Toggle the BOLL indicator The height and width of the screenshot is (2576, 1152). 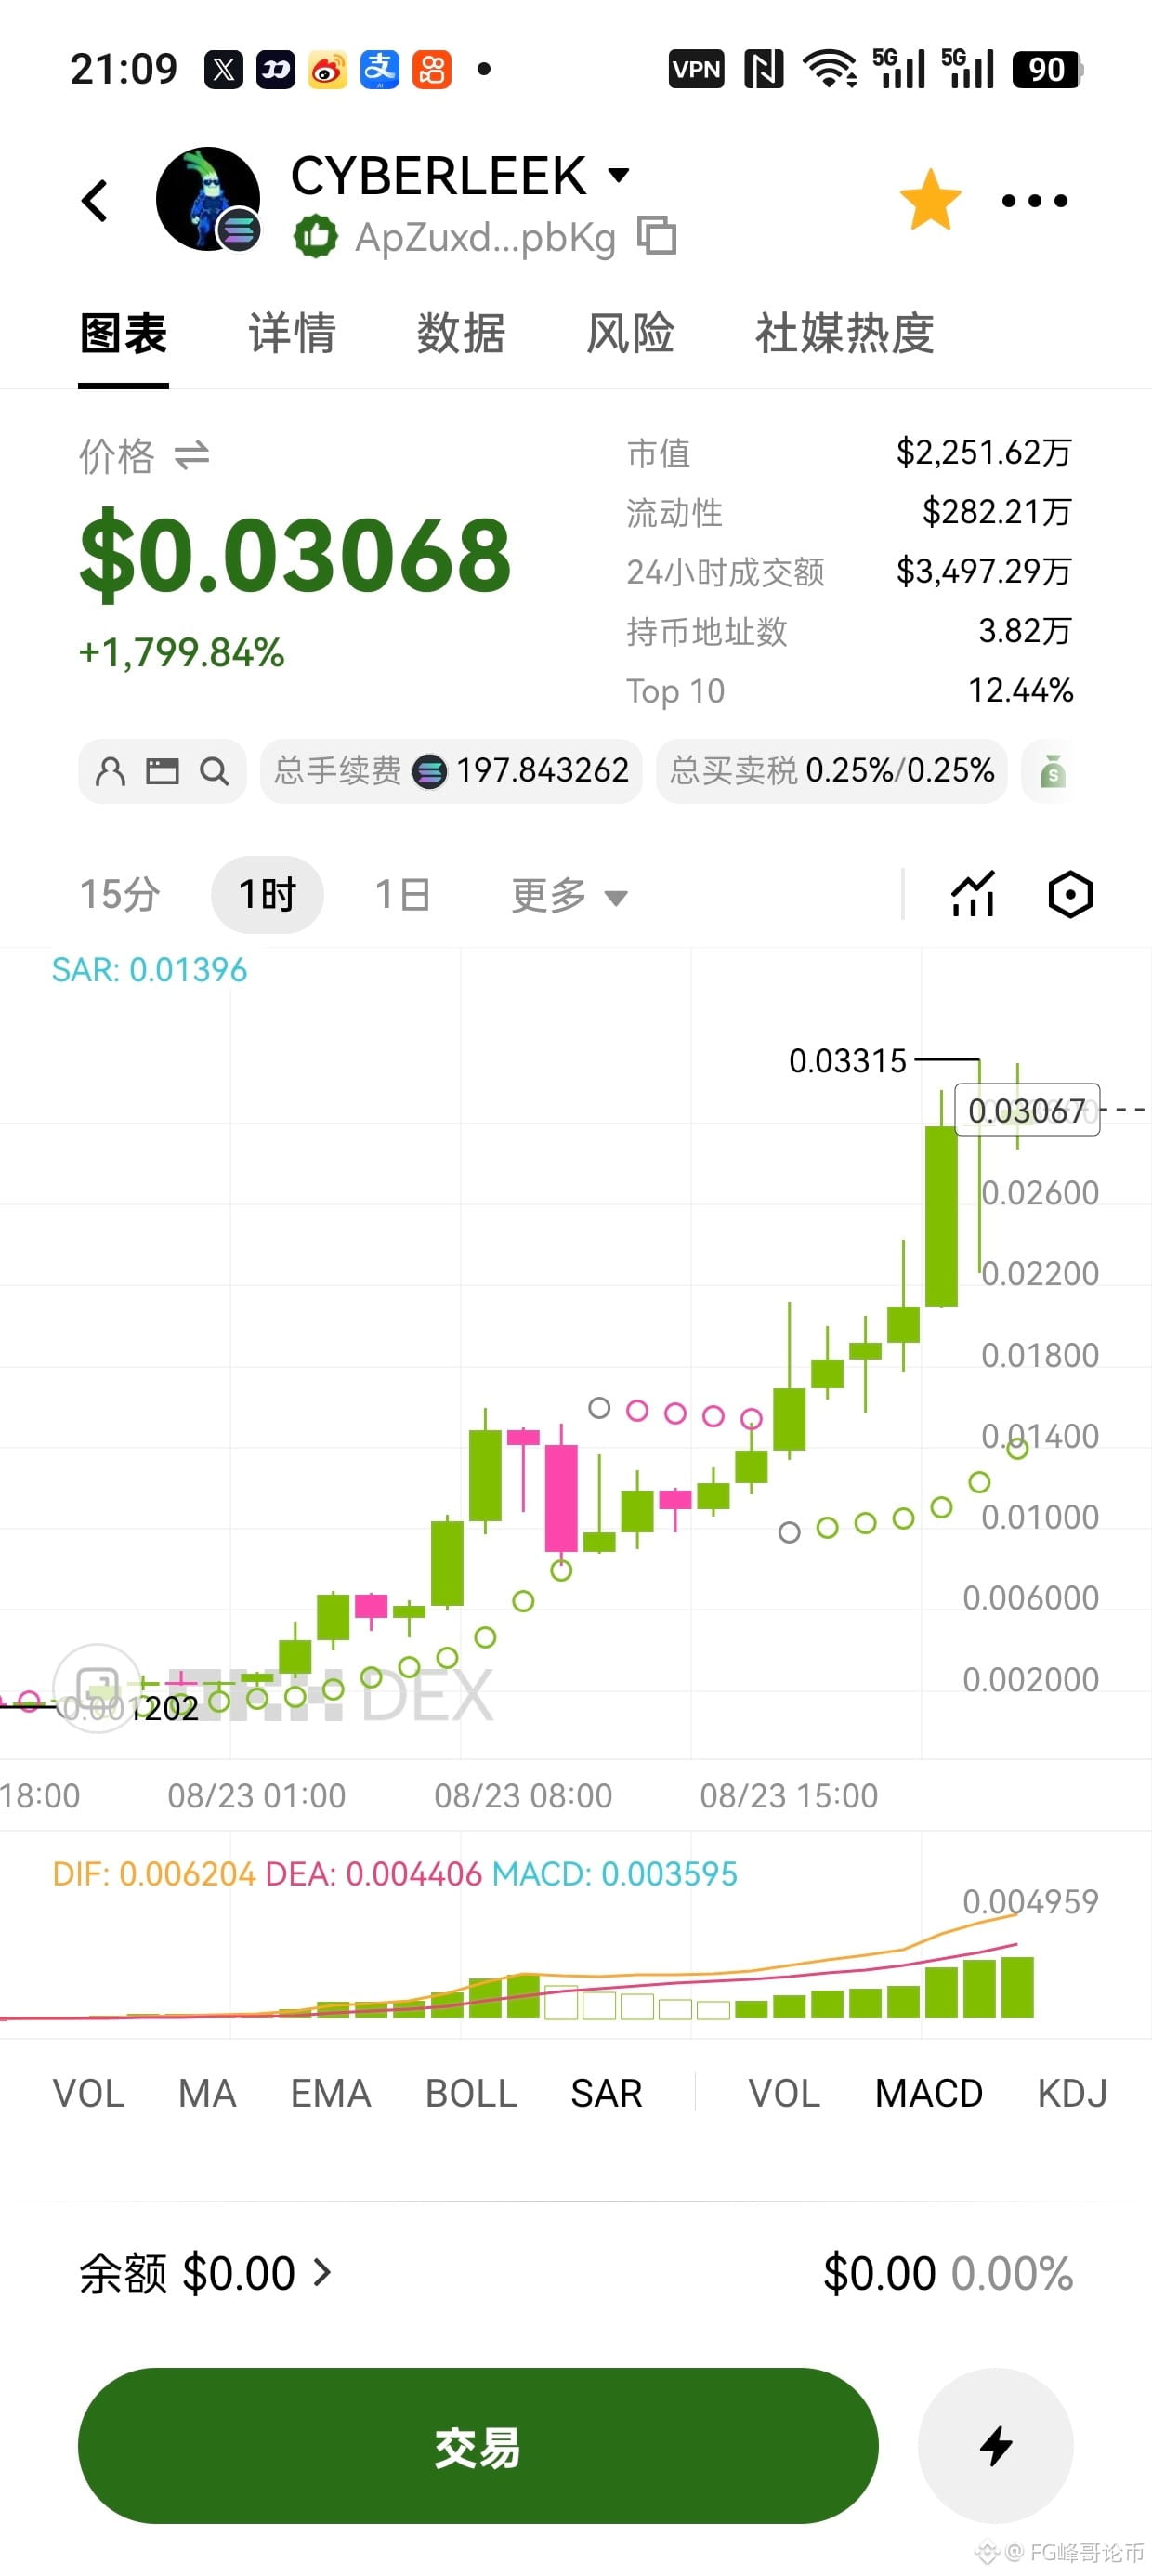471,2093
